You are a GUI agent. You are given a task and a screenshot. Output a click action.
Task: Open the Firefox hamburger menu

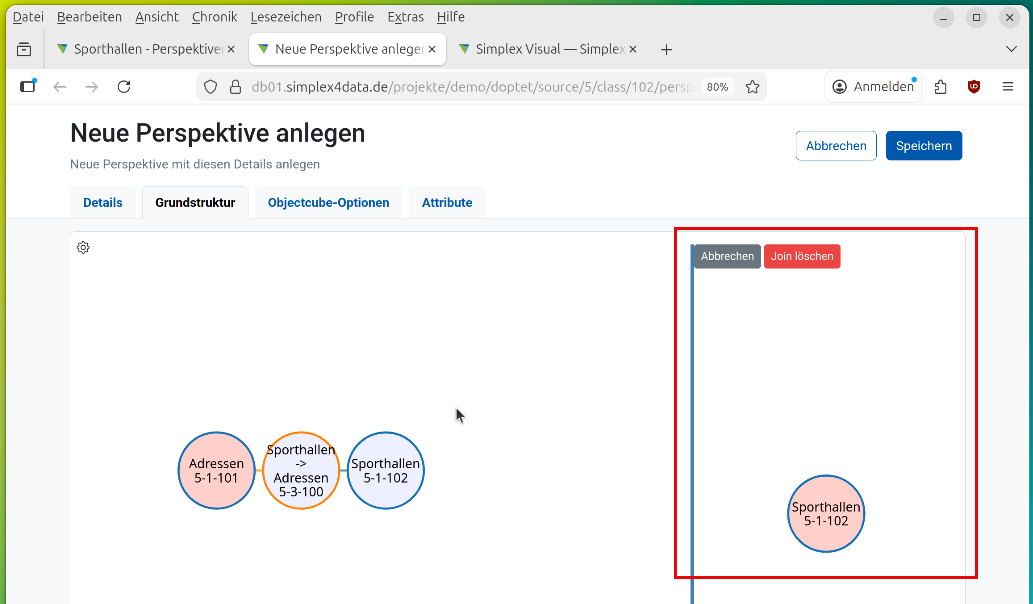point(1008,87)
